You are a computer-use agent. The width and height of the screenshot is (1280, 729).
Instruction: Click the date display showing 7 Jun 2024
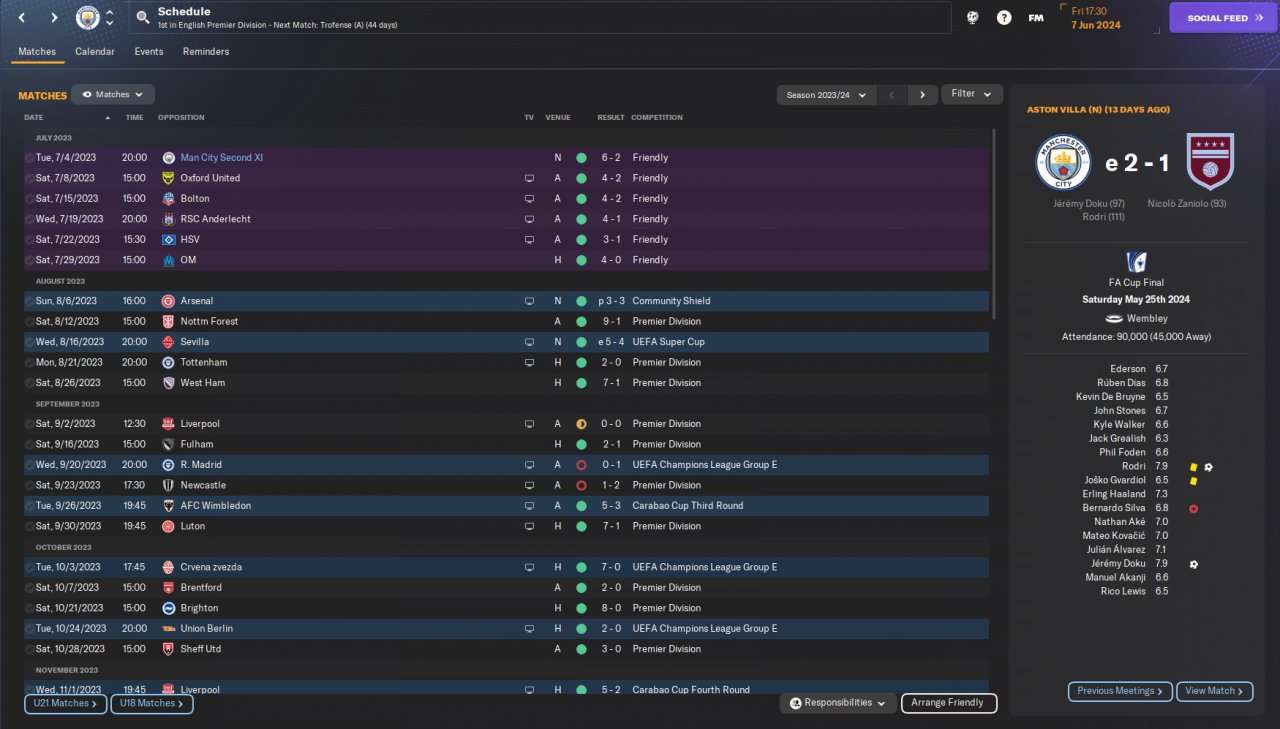pyautogui.click(x=1097, y=25)
